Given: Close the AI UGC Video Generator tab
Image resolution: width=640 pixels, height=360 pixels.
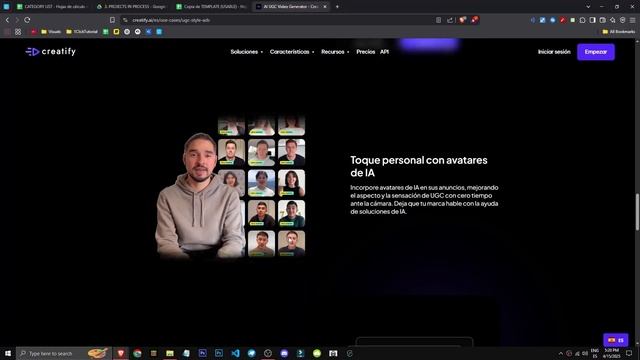Looking at the screenshot, I should [x=325, y=7].
